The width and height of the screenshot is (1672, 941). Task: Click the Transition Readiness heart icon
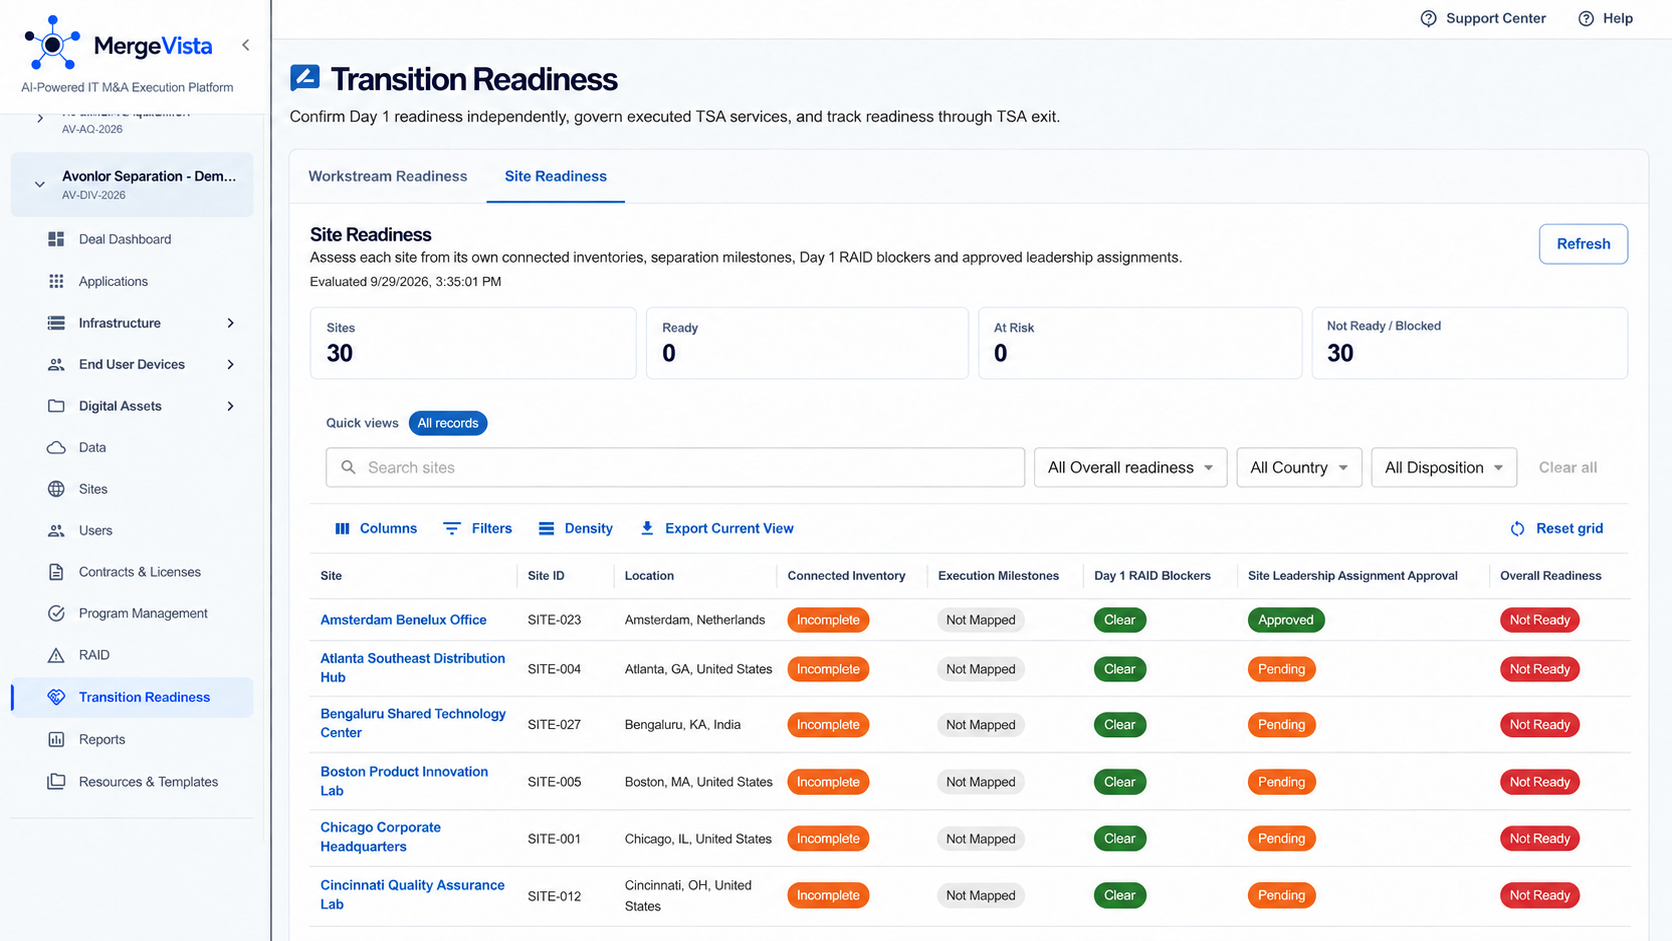pos(56,697)
